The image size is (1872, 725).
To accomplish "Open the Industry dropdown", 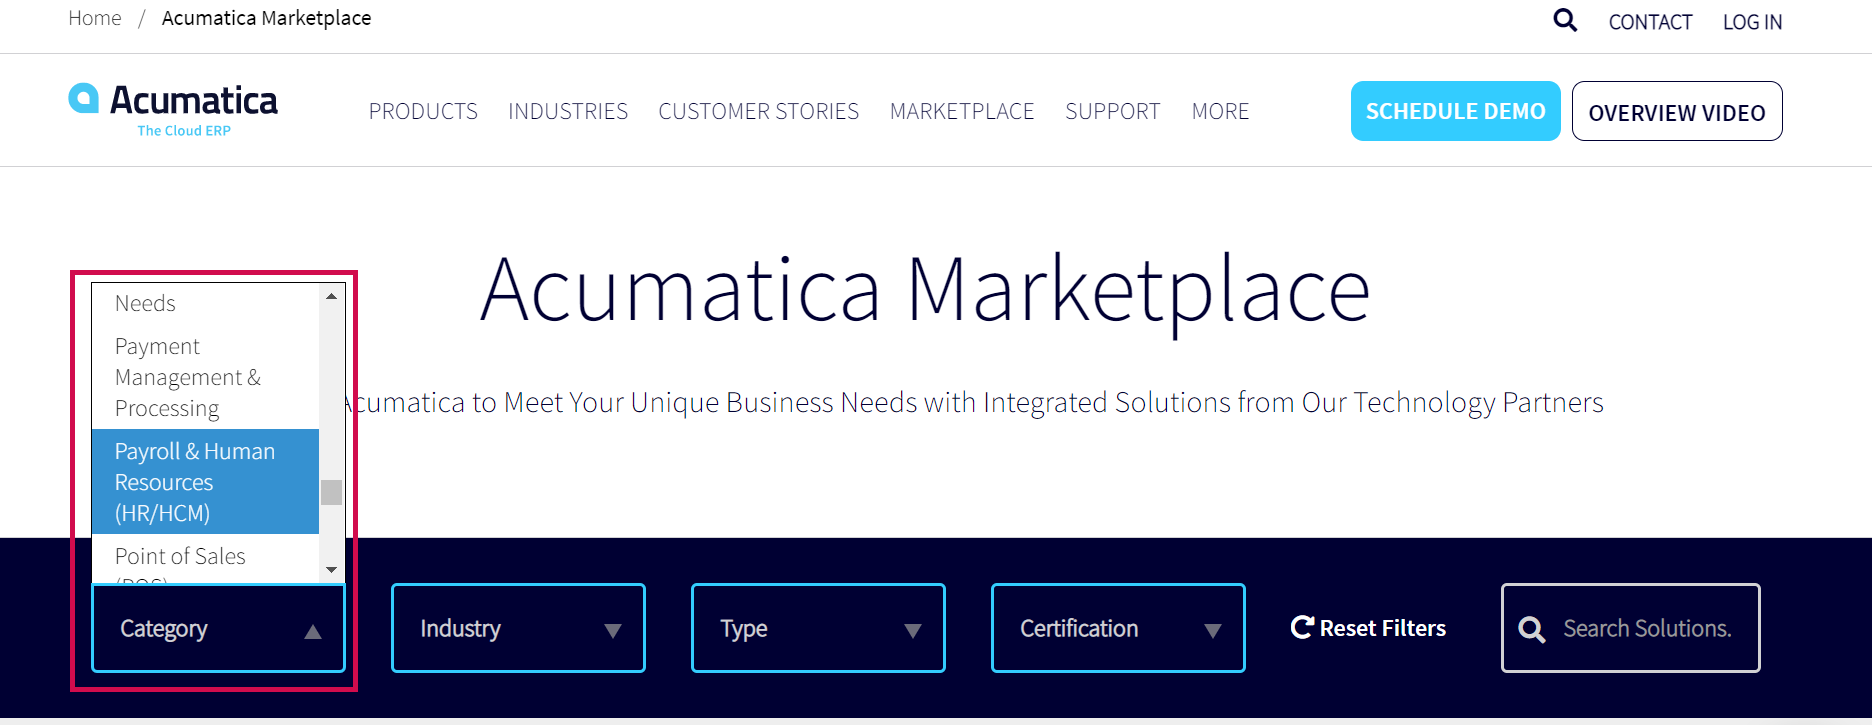I will click(x=518, y=628).
